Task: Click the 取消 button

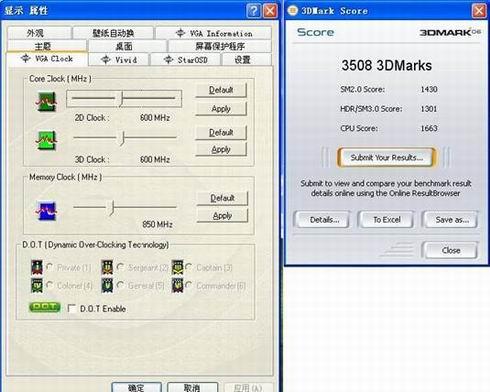Action: pos(192,387)
